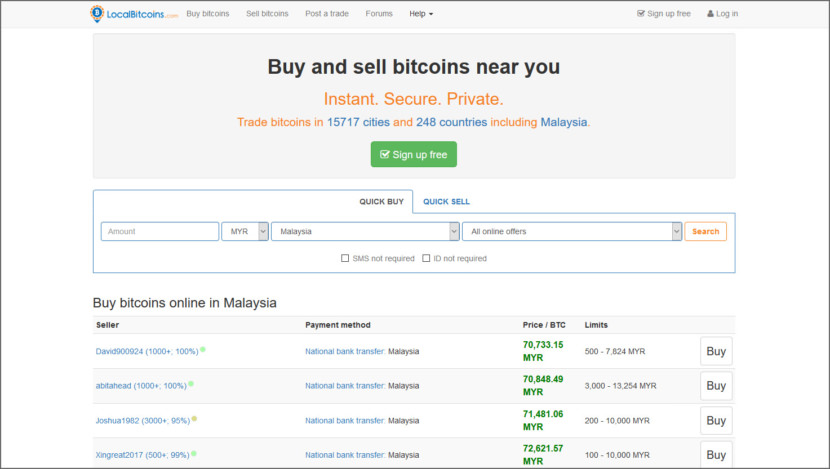Toggle SMS not required checkbox
830x469 pixels.
tap(345, 258)
